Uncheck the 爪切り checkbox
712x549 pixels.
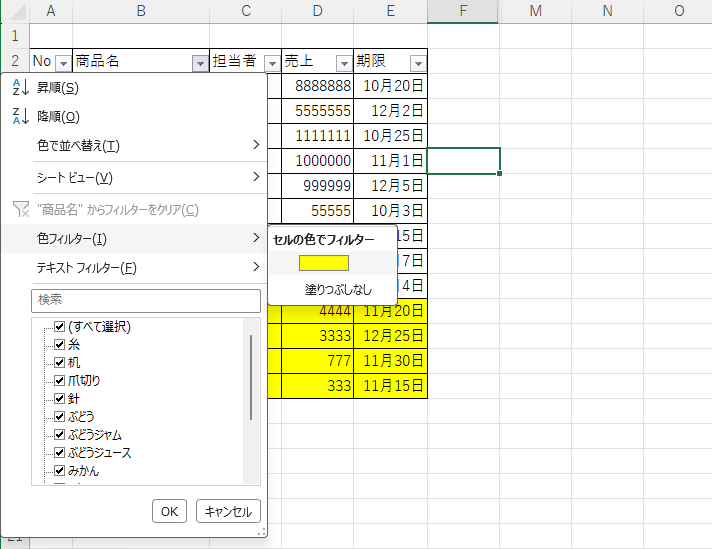59,380
